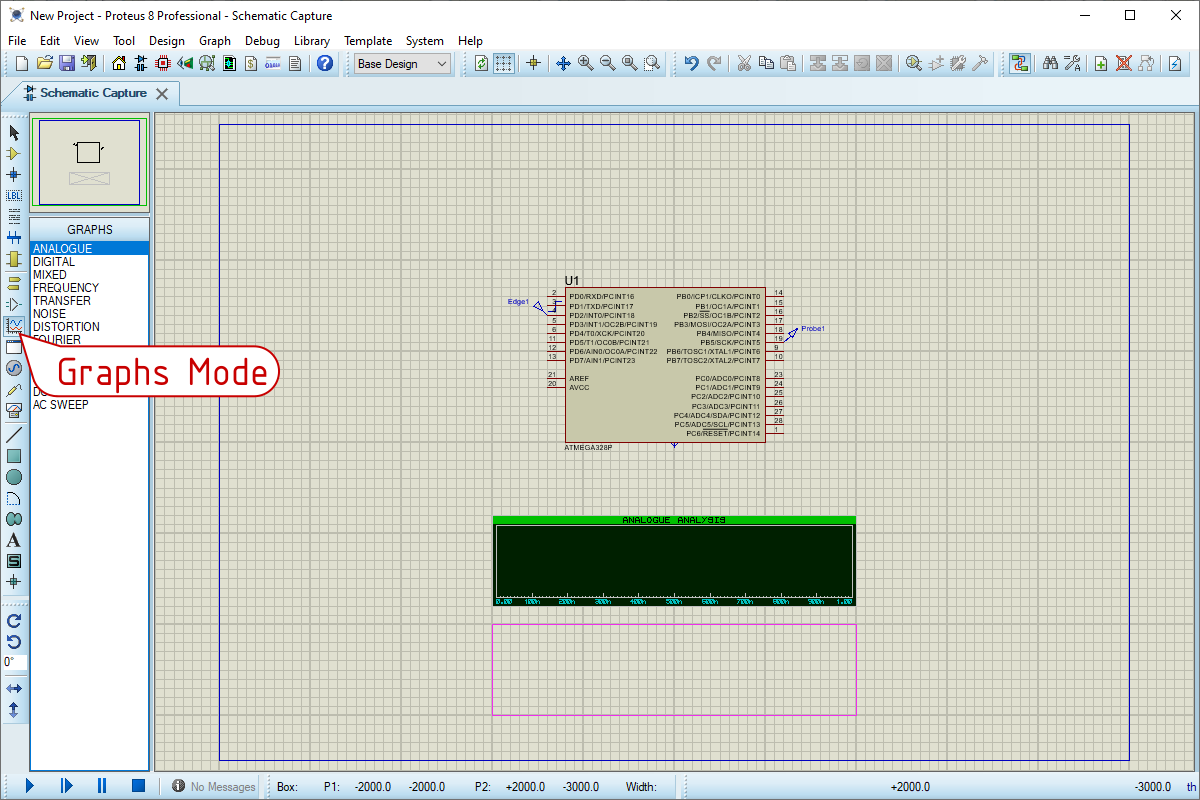Click the Undo arrow
The image size is (1200, 800).
click(691, 63)
